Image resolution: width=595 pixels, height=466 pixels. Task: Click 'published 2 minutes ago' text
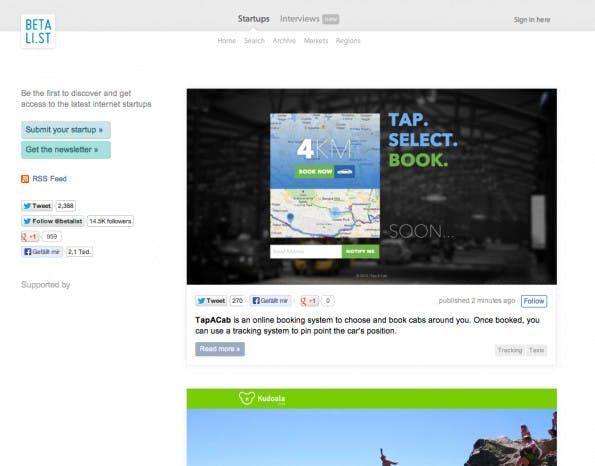[477, 301]
